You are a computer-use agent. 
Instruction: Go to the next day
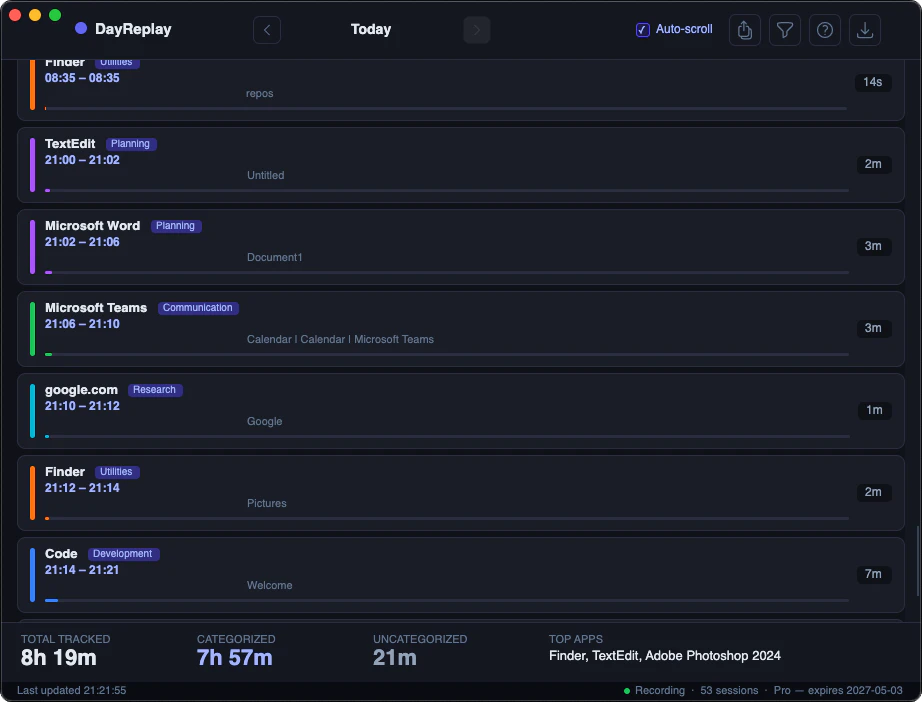point(476,29)
